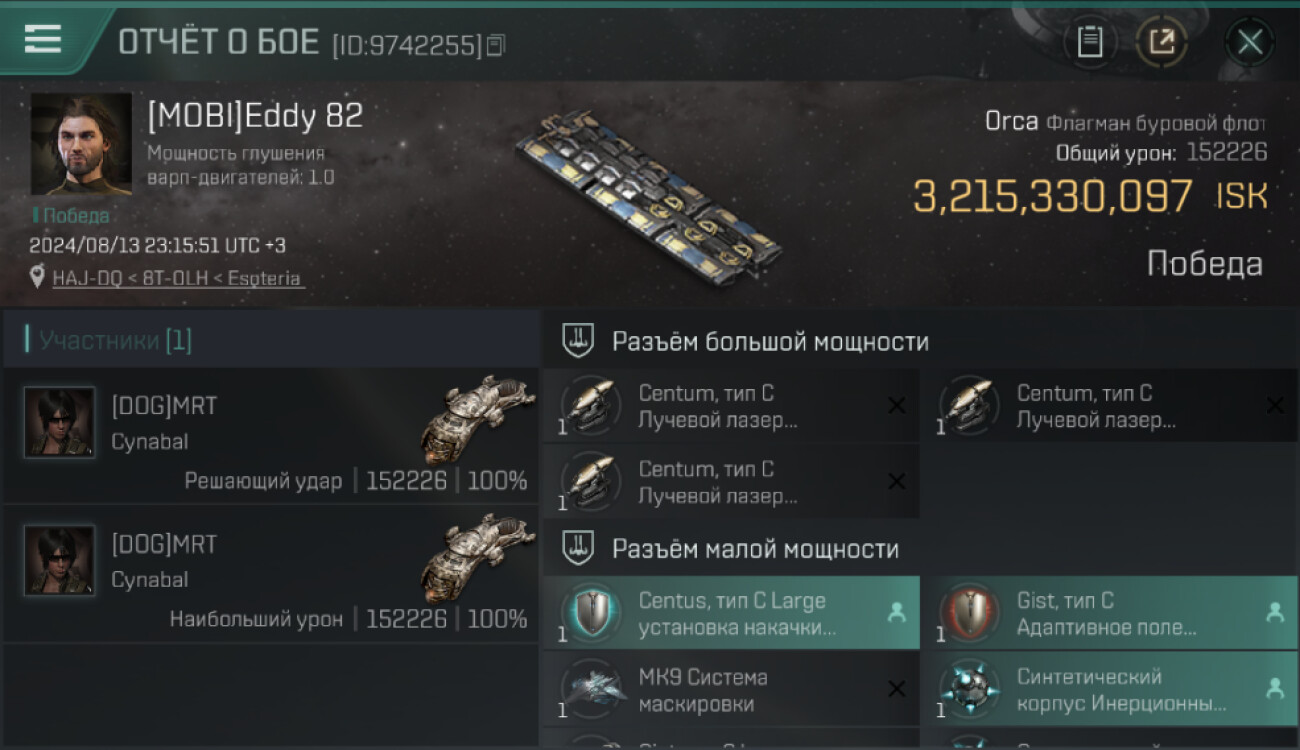Select first Centum тип C laser module

tap(731, 406)
